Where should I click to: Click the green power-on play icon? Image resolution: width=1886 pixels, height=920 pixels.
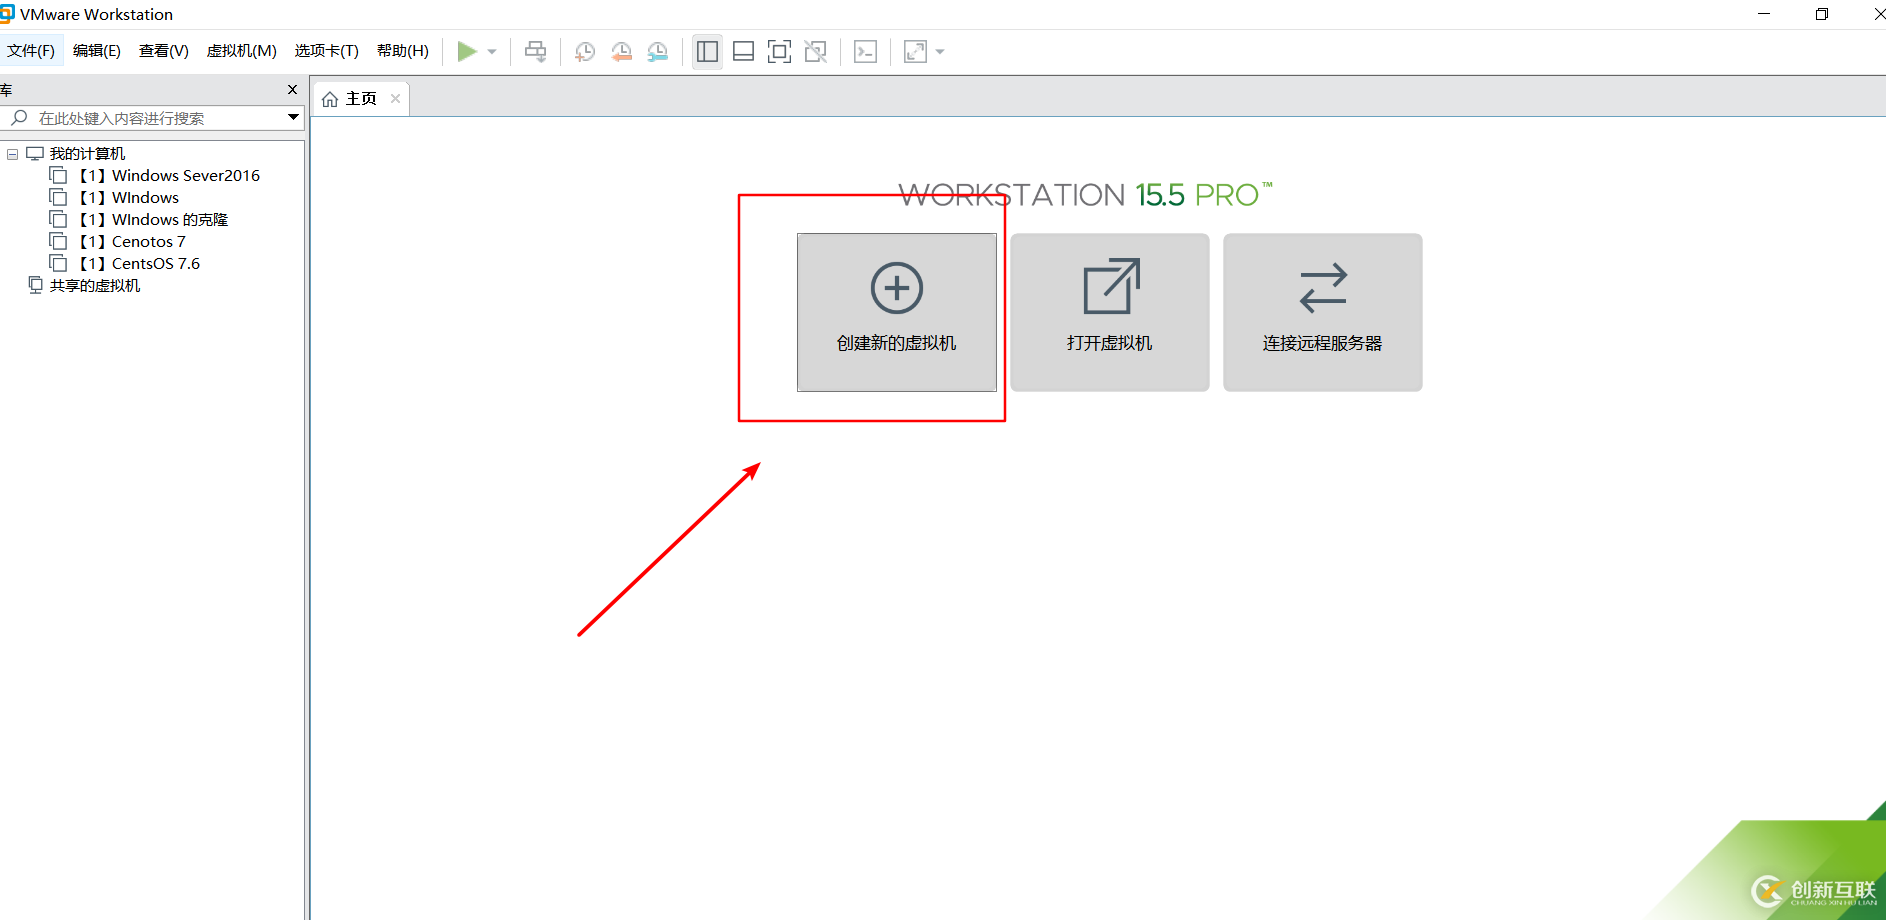point(467,51)
